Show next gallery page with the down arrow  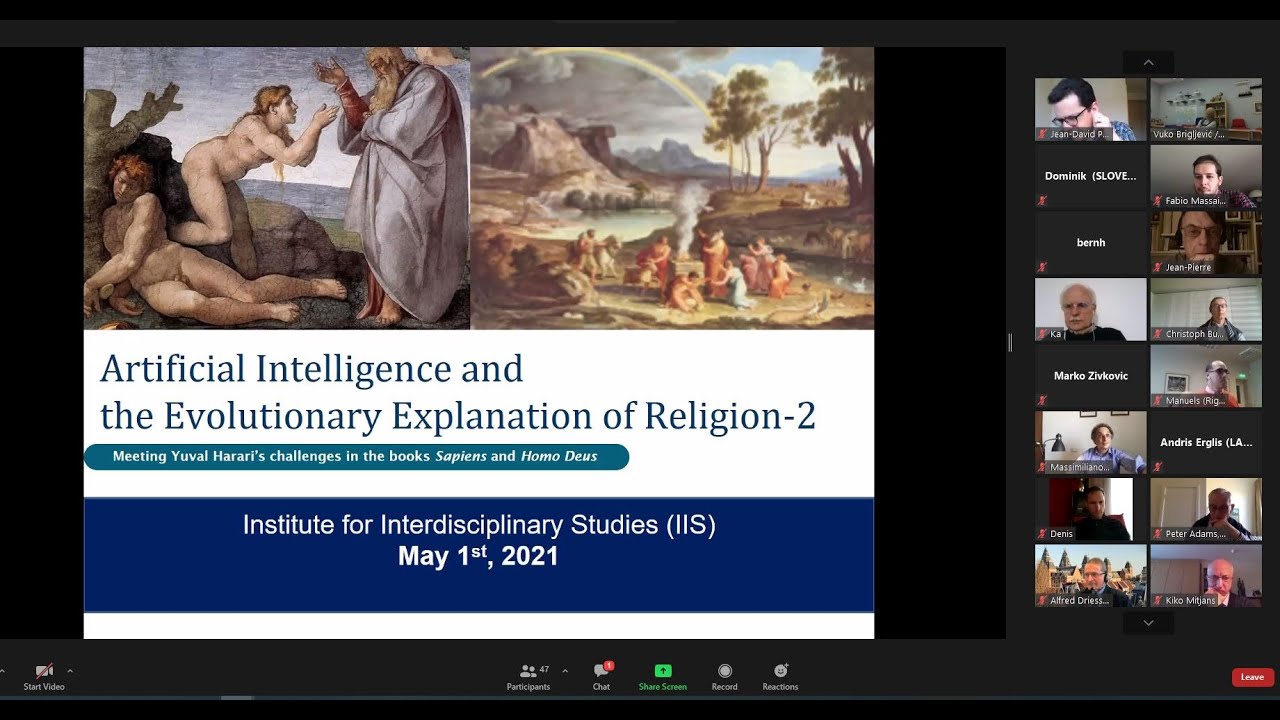click(1148, 622)
